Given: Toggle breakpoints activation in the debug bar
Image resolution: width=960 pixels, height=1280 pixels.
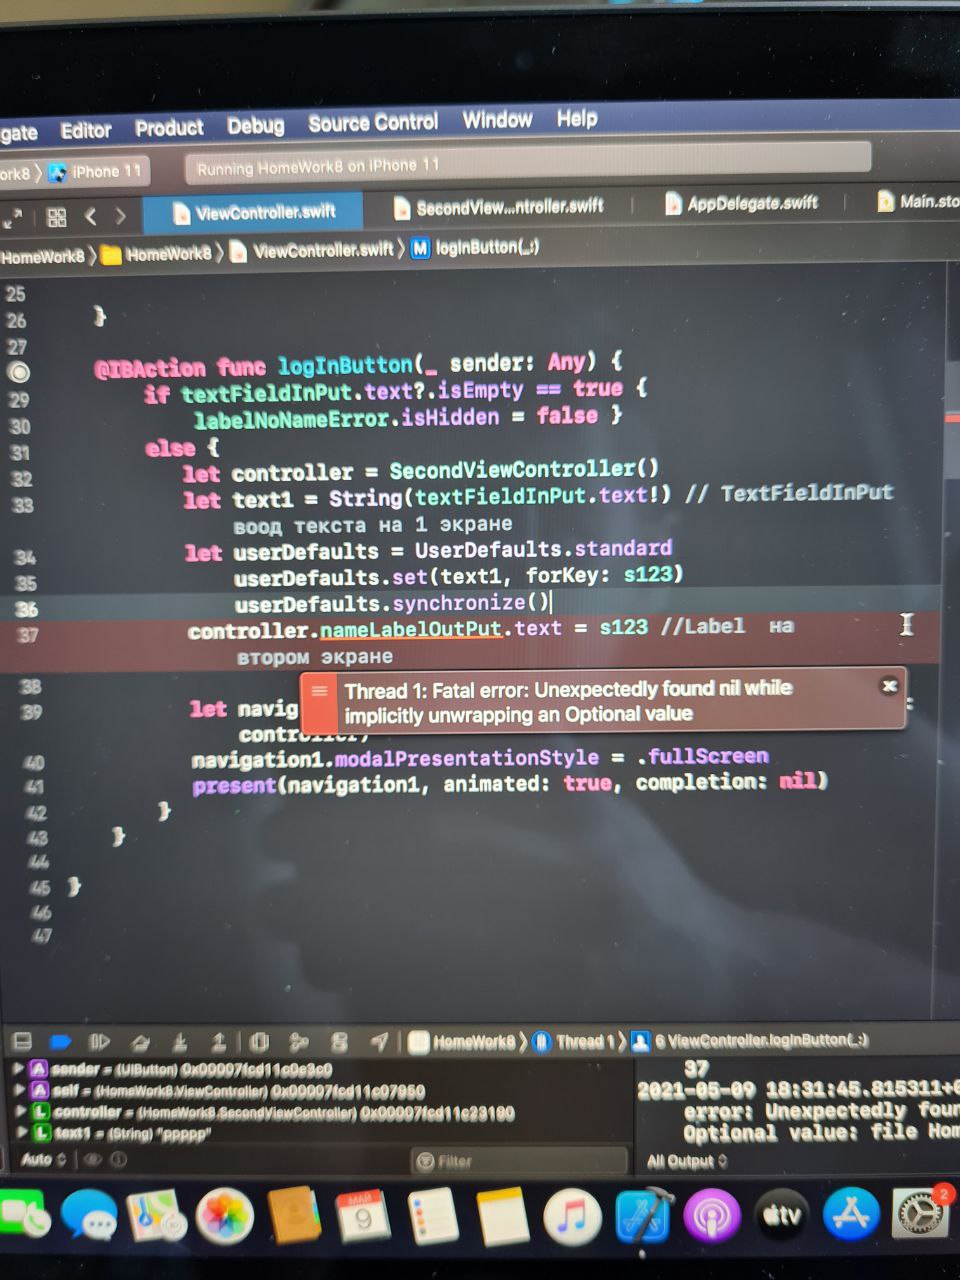Looking at the screenshot, I should click(x=61, y=1042).
